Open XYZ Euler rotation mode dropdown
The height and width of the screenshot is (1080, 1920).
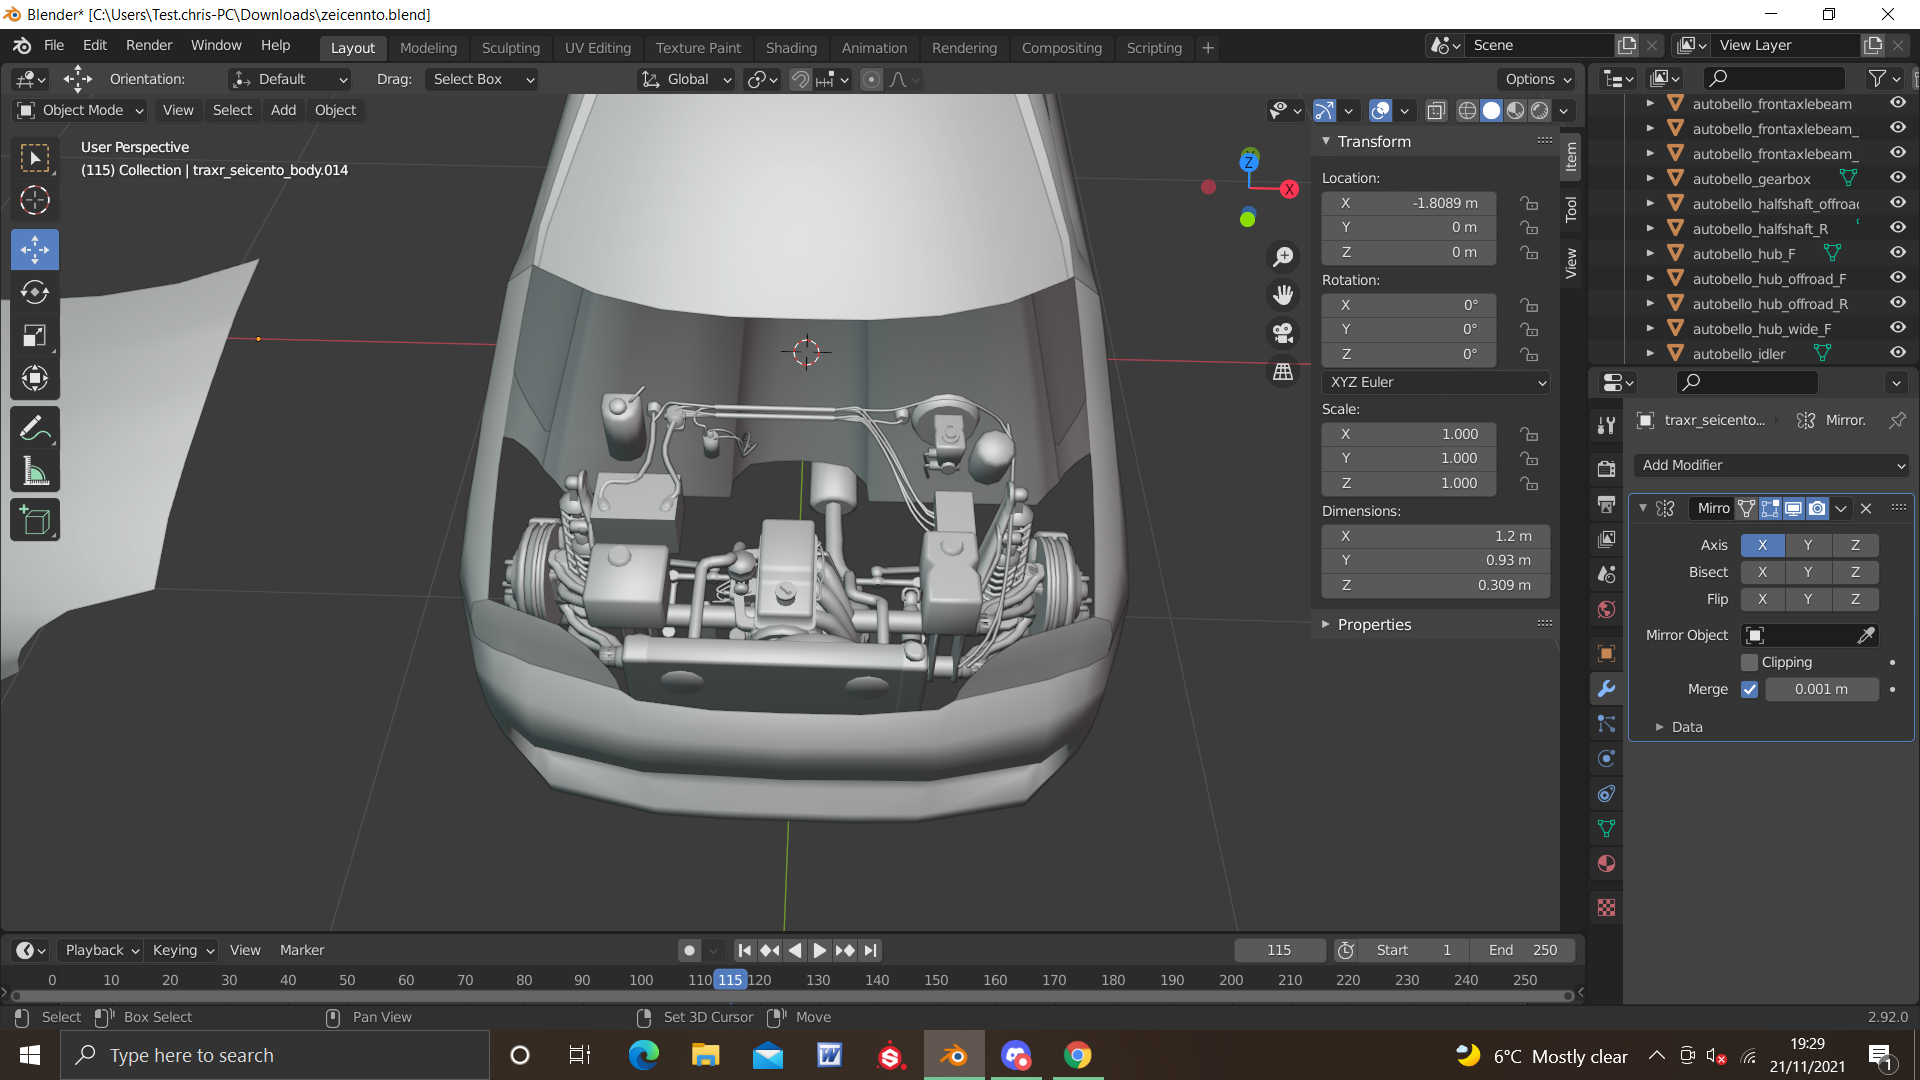pyautogui.click(x=1436, y=383)
